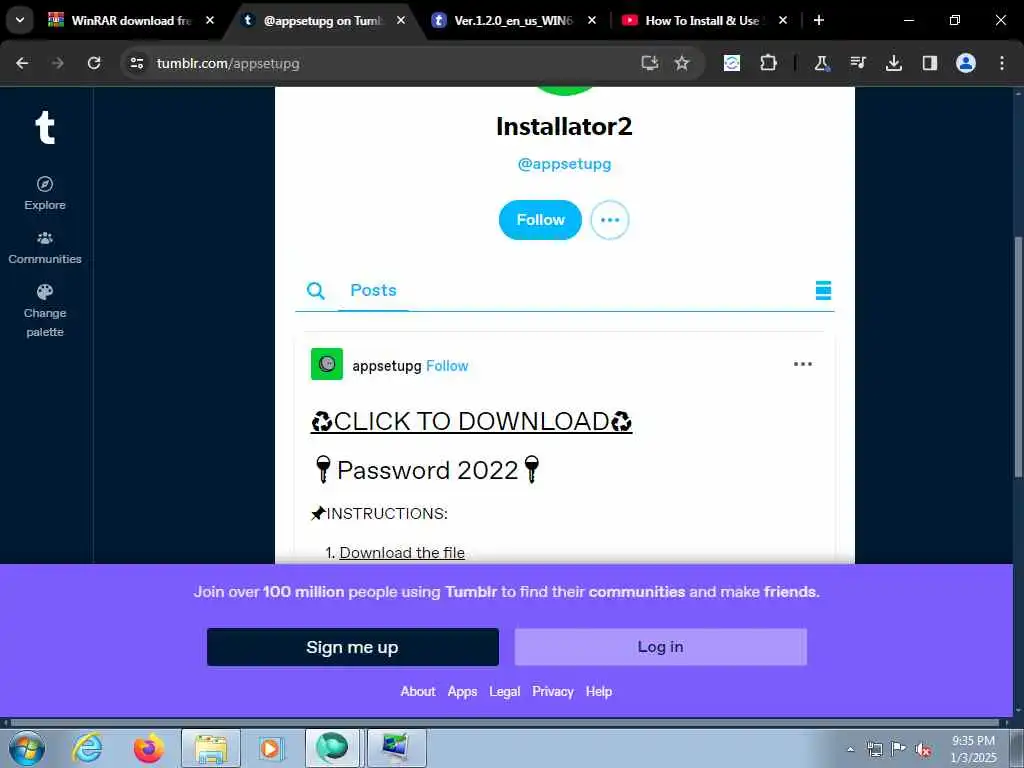Viewport: 1024px width, 768px height.
Task: Open the Apps footer link
Action: (x=462, y=692)
